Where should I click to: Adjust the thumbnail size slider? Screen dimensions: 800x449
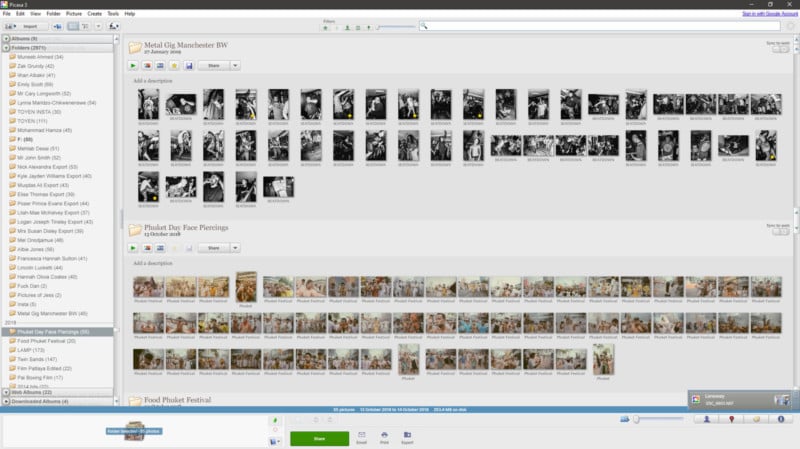click(x=658, y=419)
